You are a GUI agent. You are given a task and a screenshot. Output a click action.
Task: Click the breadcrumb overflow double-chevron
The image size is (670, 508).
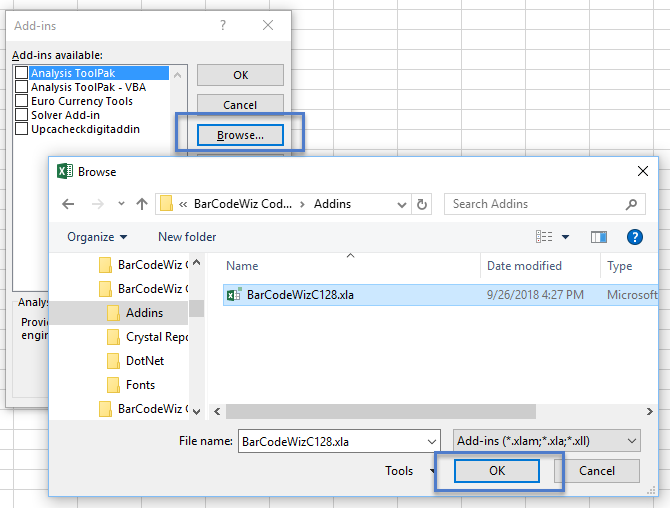[183, 204]
